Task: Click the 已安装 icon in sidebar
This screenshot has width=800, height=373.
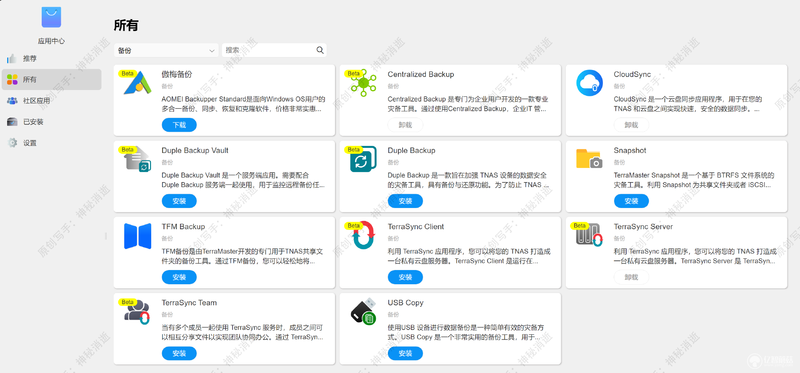Action: coord(12,122)
